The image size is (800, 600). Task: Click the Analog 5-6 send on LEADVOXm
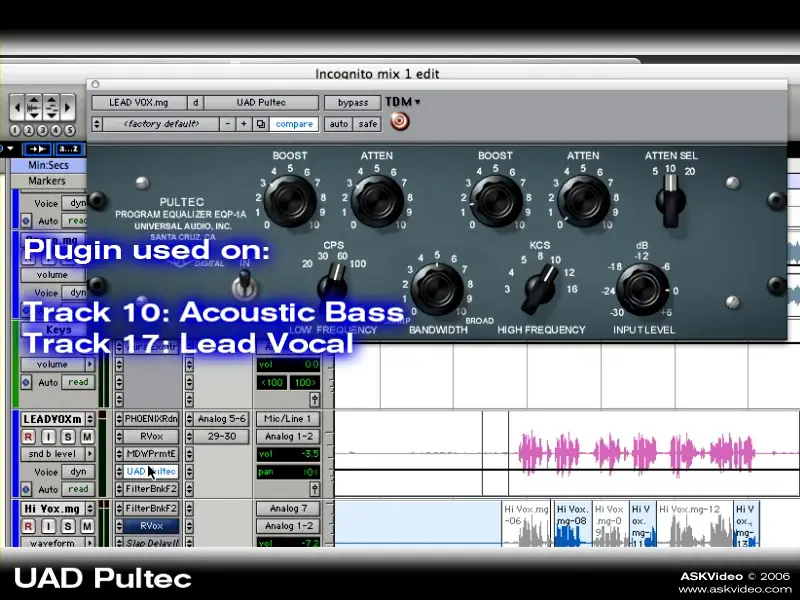coord(221,419)
